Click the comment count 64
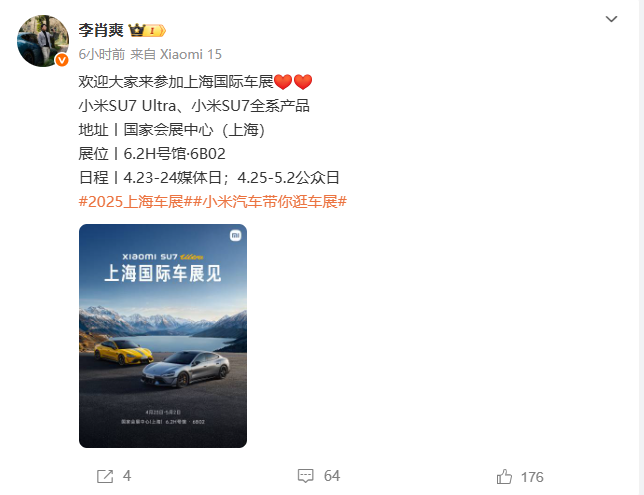This screenshot has height=495, width=644. pos(332,476)
